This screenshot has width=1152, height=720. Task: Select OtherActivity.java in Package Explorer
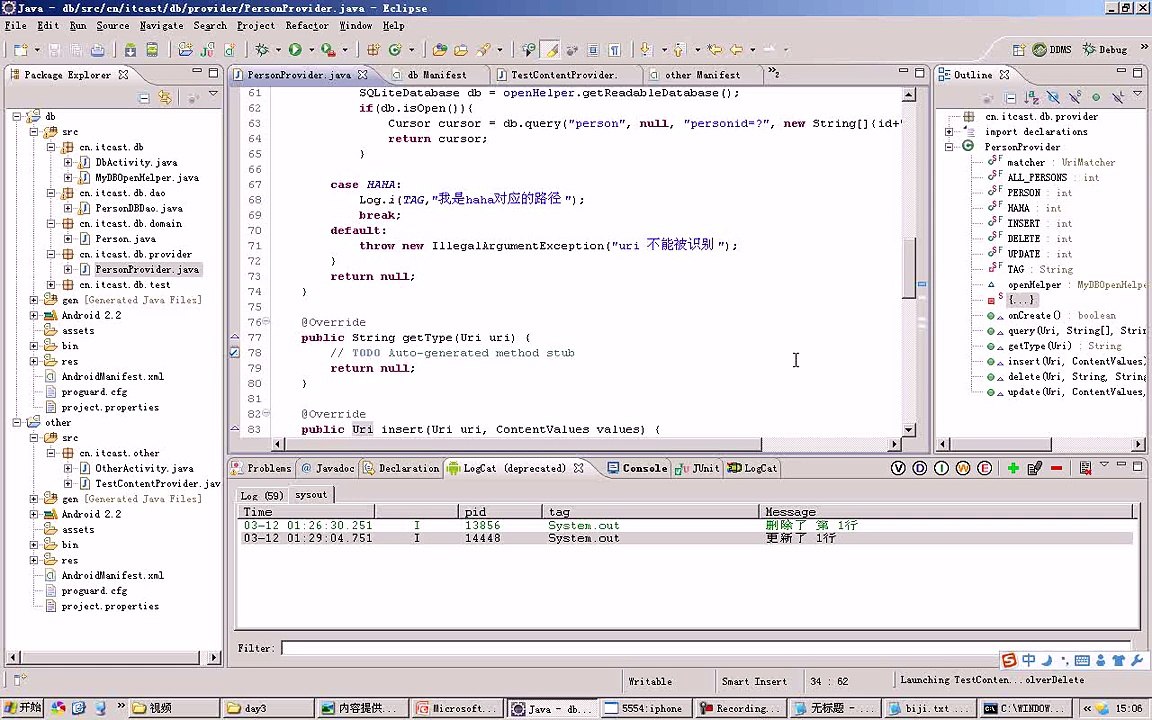pyautogui.click(x=144, y=468)
